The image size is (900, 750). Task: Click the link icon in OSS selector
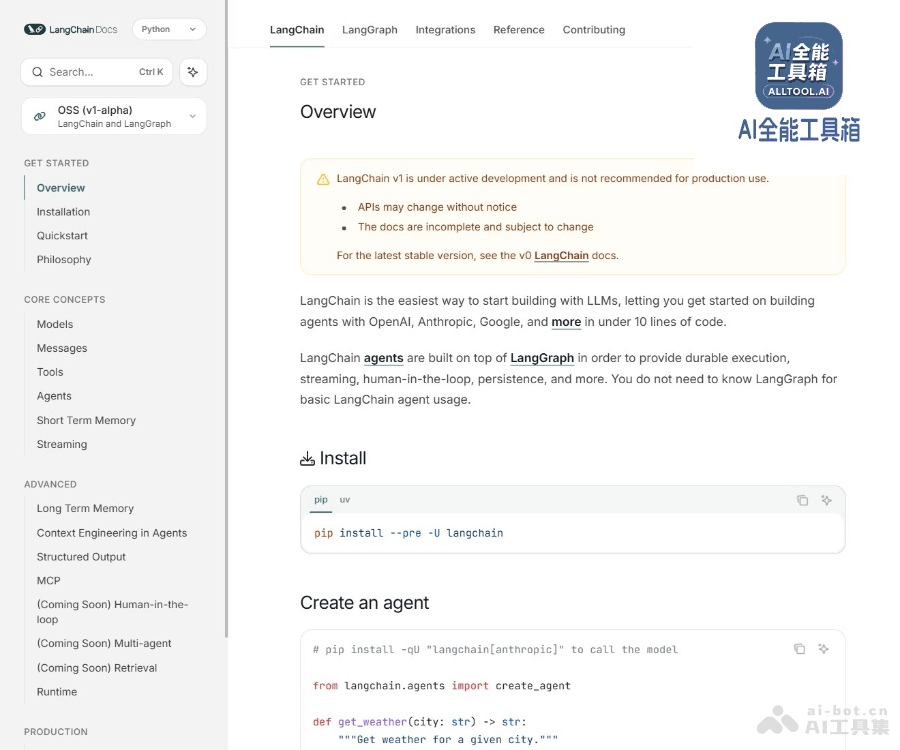[40, 116]
